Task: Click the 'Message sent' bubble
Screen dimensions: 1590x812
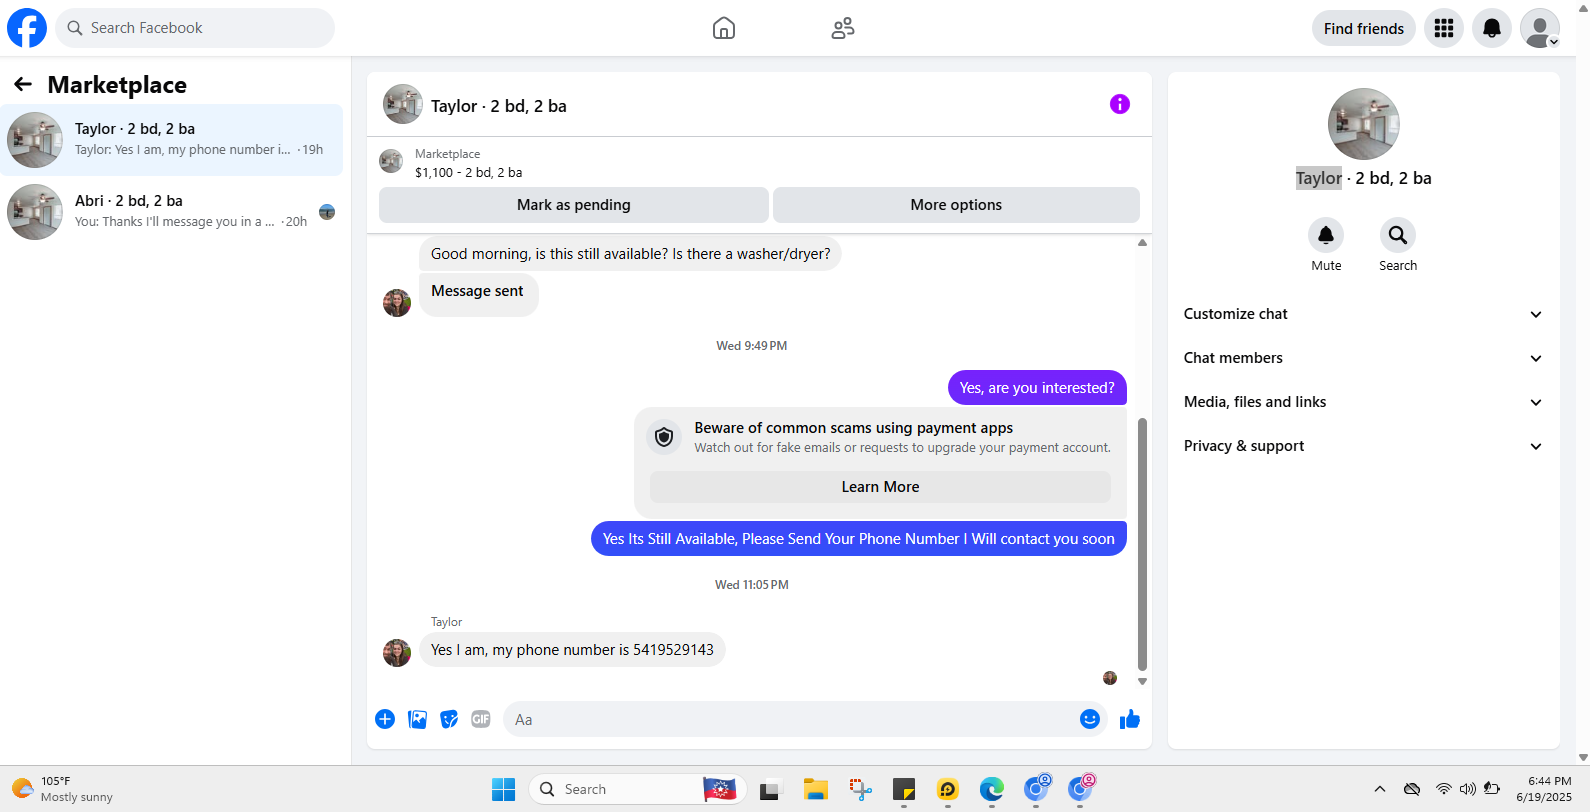Action: pyautogui.click(x=478, y=293)
